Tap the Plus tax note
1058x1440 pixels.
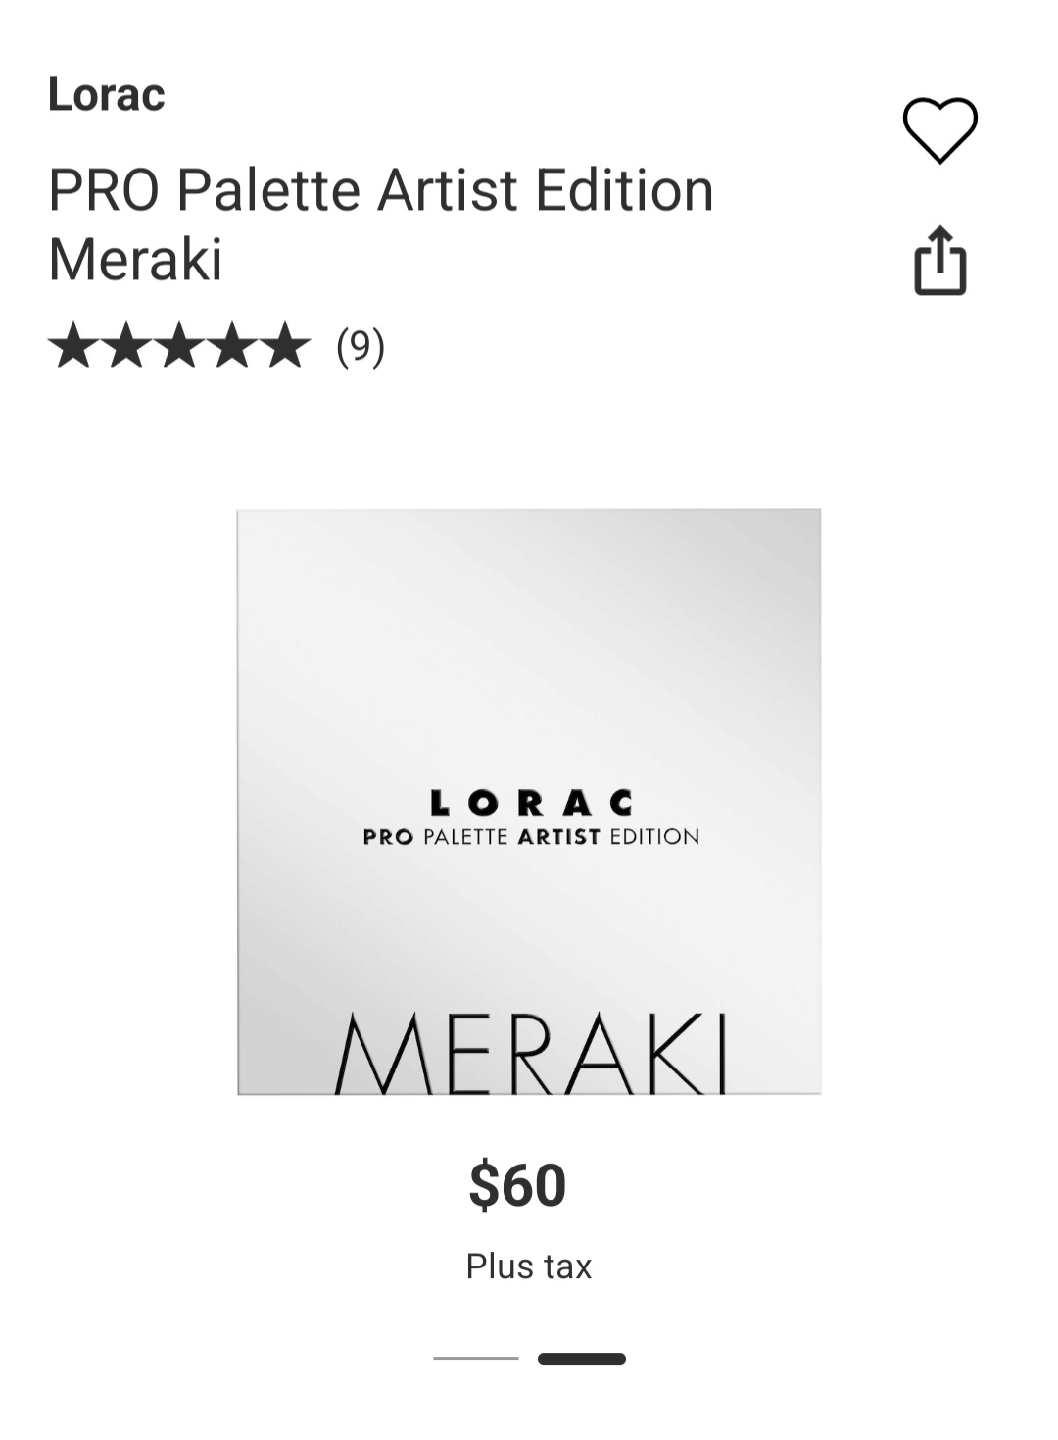click(529, 1266)
